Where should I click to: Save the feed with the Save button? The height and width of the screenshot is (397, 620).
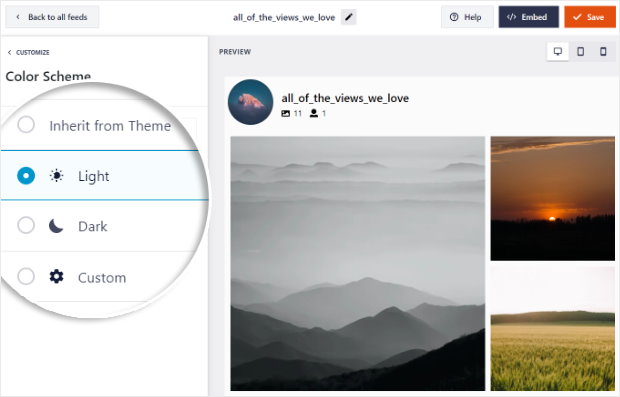(590, 17)
